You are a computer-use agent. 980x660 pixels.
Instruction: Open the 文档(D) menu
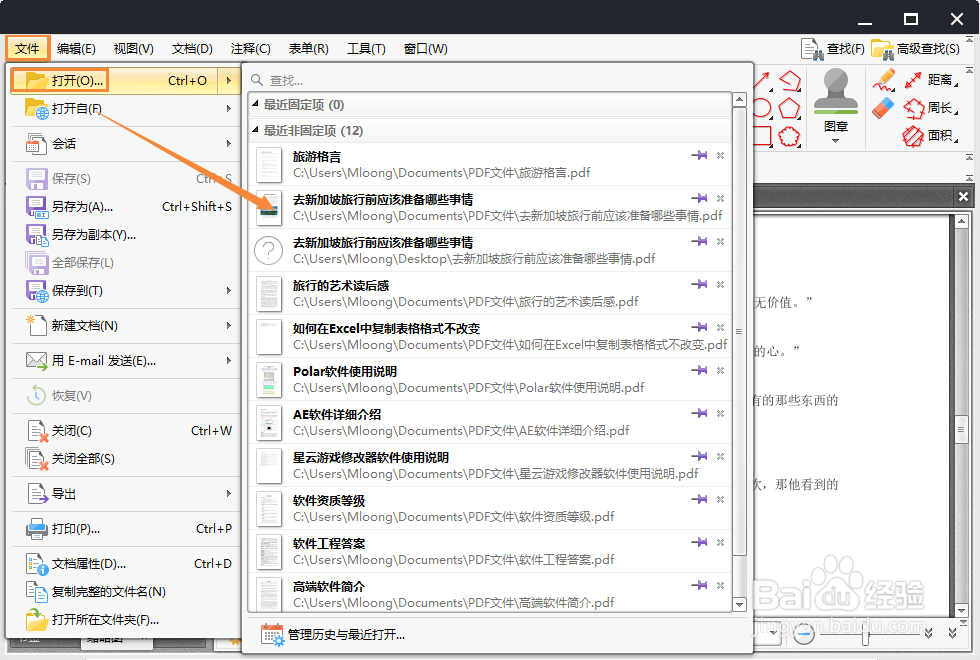[x=192, y=48]
